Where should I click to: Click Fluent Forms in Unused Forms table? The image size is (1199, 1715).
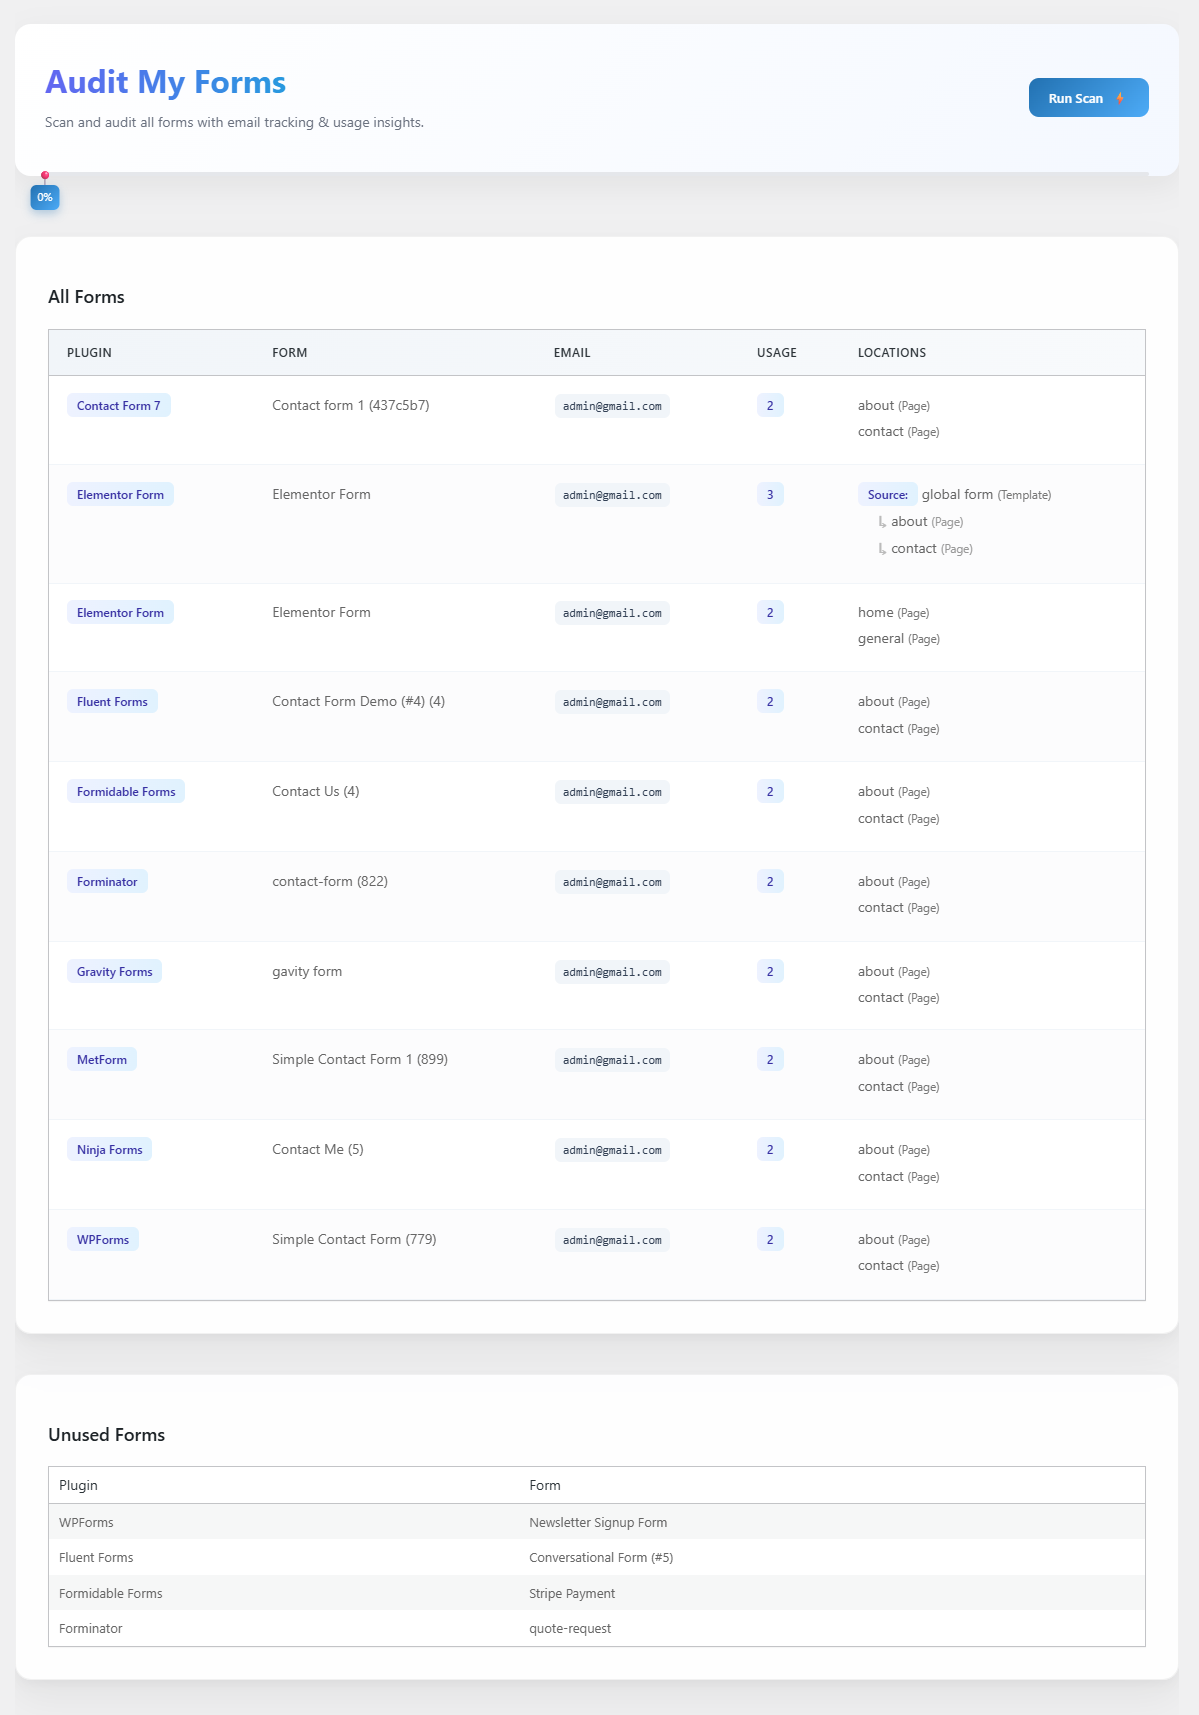tap(96, 1557)
